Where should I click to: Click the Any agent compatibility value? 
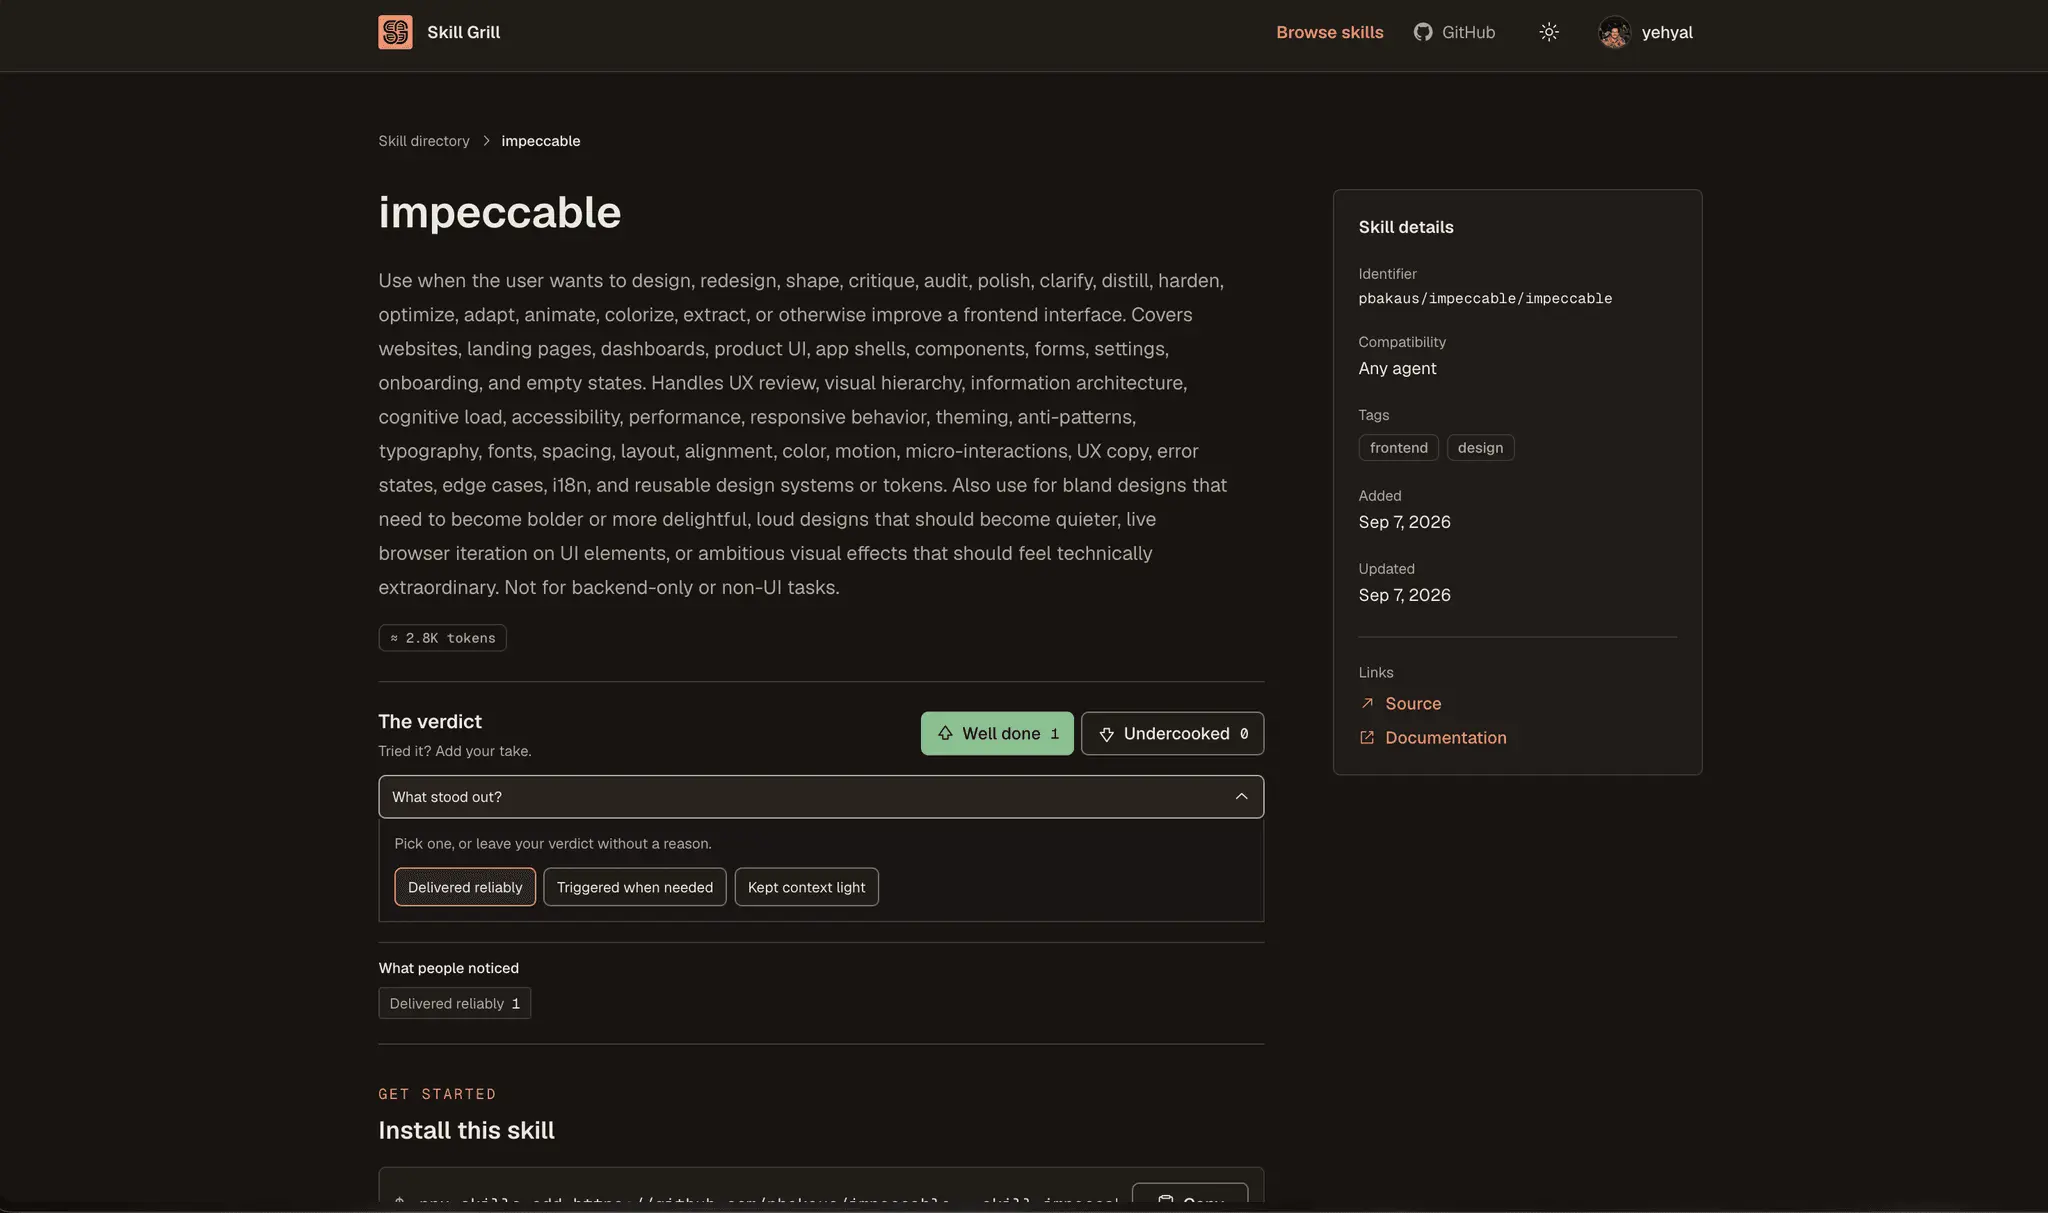[x=1397, y=368]
